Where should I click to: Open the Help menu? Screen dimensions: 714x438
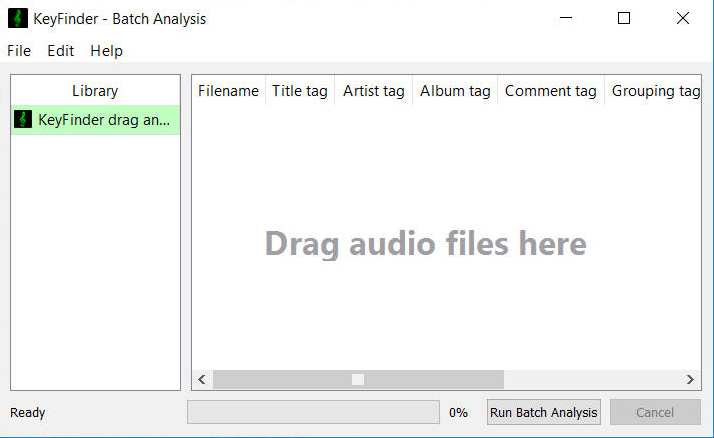[x=106, y=51]
